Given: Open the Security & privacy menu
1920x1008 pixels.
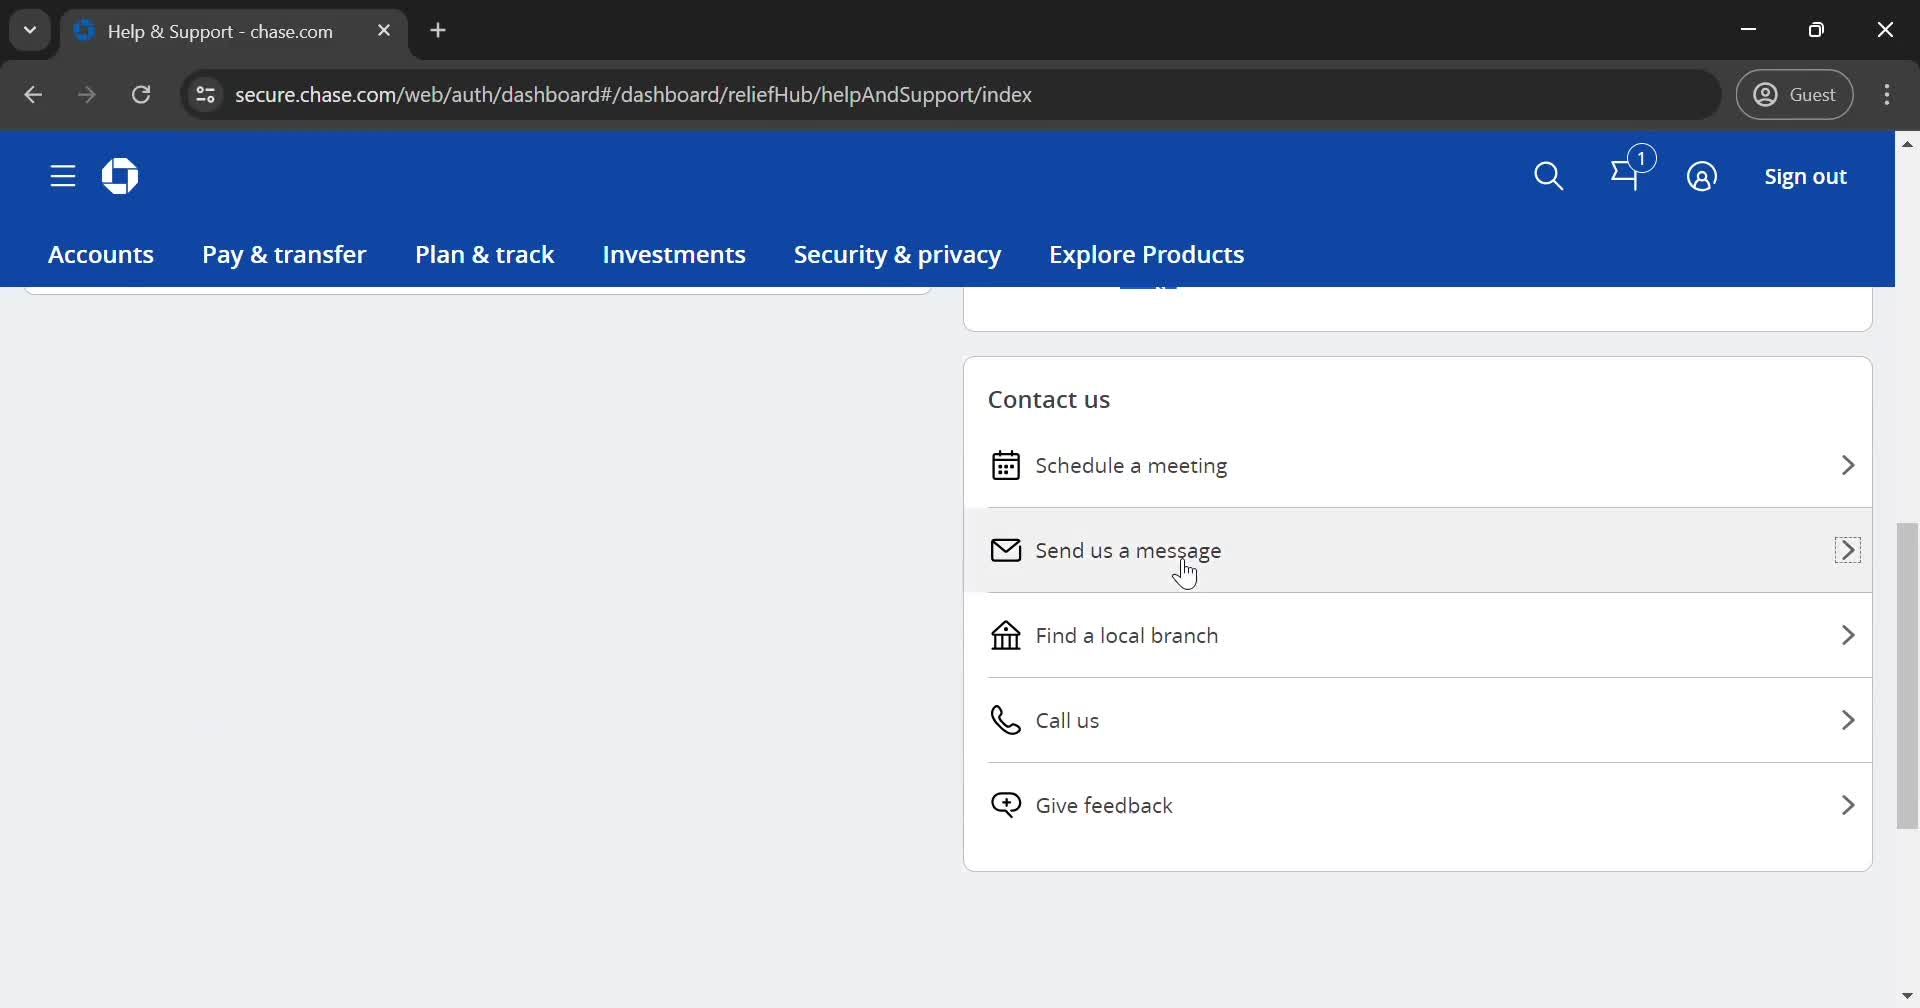Looking at the screenshot, I should click(897, 255).
